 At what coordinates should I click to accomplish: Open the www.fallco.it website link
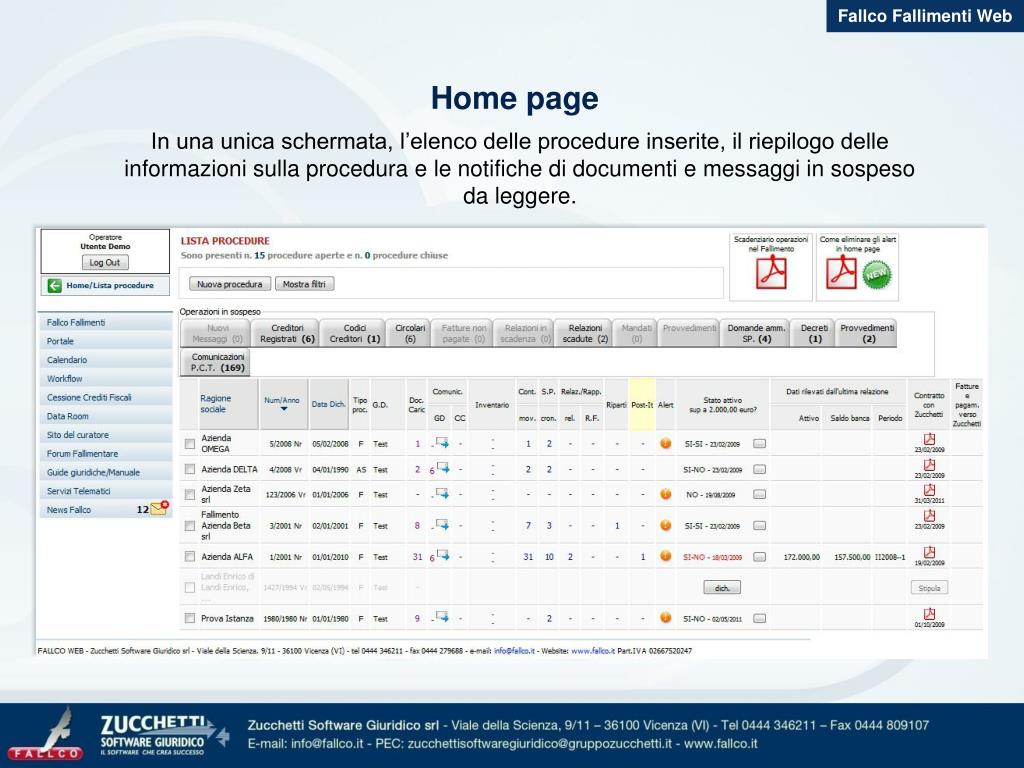[592, 651]
